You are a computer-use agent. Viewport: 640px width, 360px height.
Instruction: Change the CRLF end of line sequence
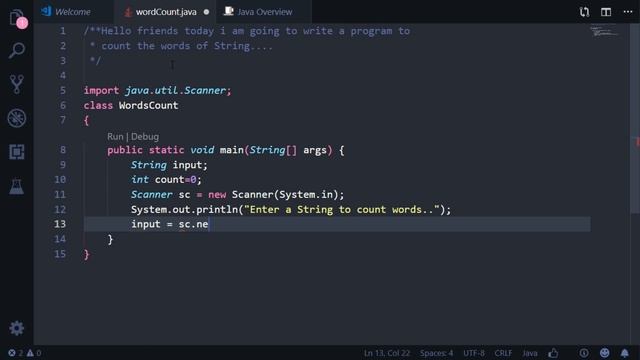pos(503,353)
